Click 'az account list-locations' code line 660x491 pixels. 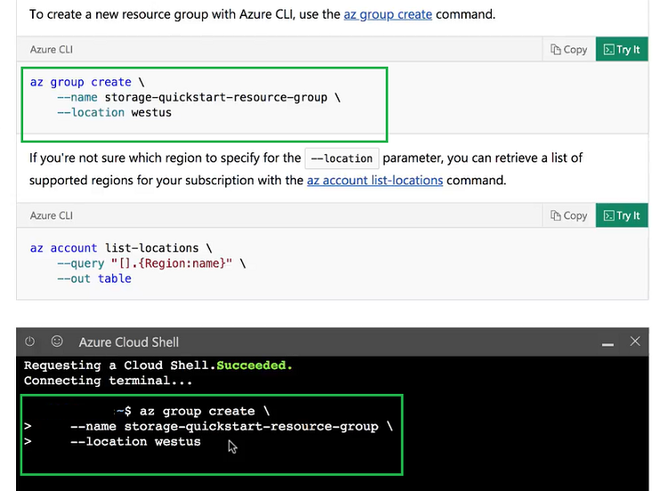(121, 248)
